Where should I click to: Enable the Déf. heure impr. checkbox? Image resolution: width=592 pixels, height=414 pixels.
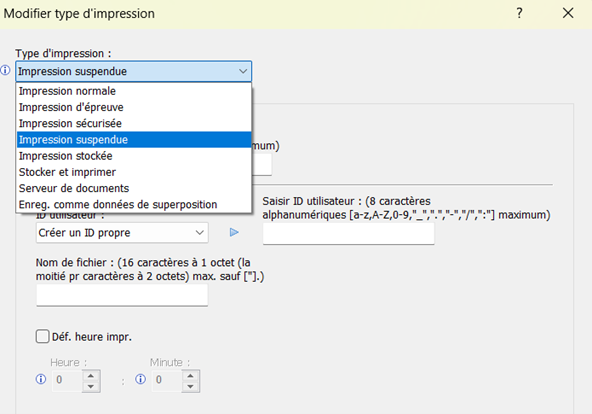[42, 336]
